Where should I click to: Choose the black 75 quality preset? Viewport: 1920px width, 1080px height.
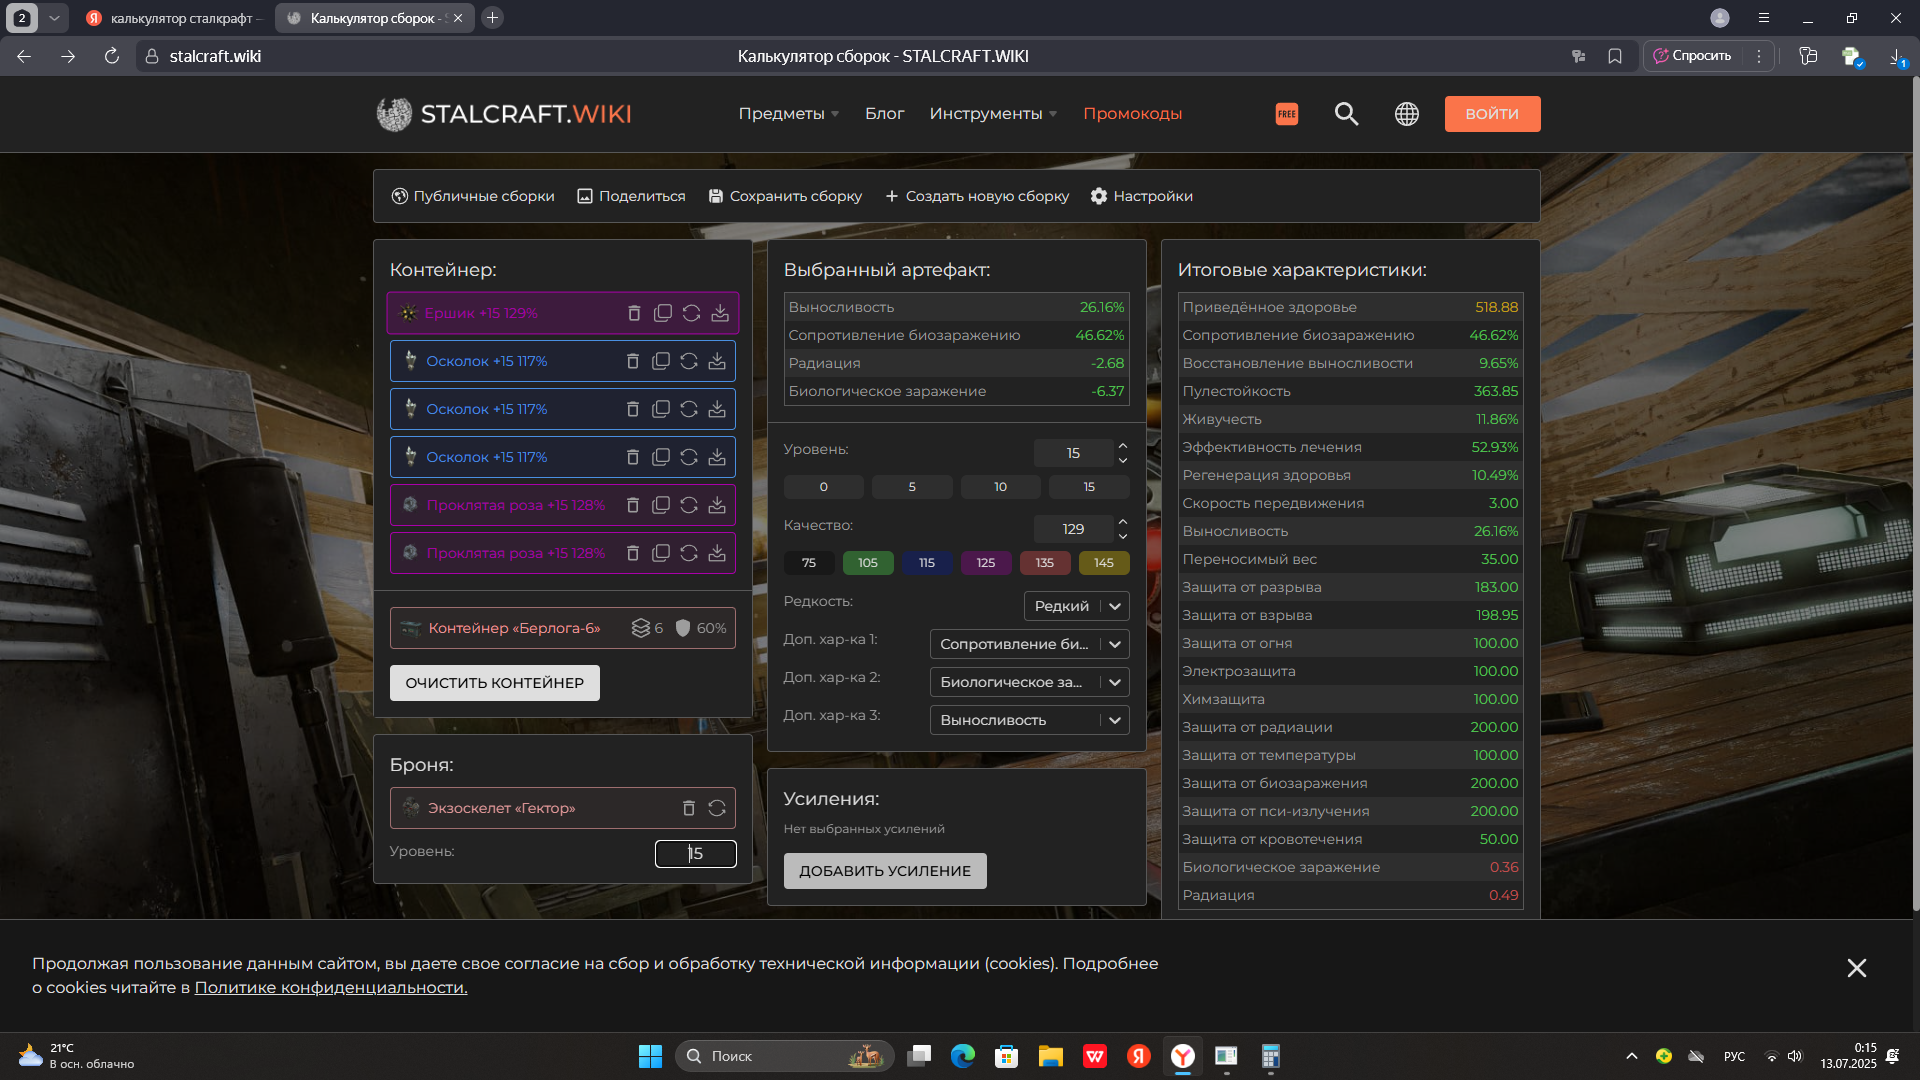click(809, 563)
